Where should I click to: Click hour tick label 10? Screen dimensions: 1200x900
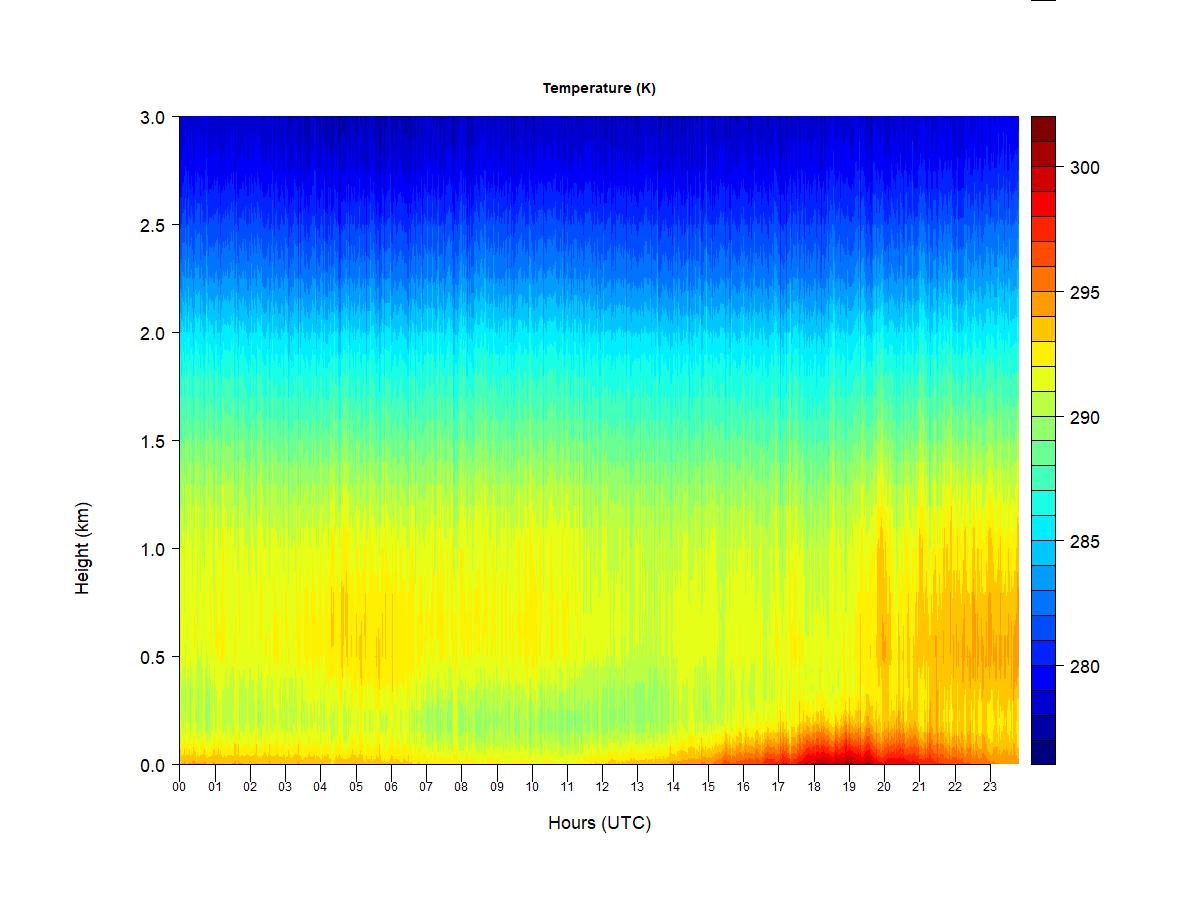pos(532,787)
